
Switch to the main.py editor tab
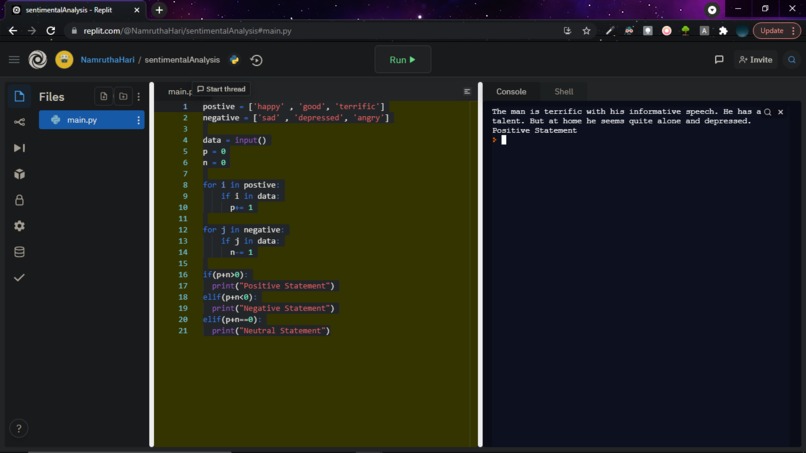[x=179, y=92]
